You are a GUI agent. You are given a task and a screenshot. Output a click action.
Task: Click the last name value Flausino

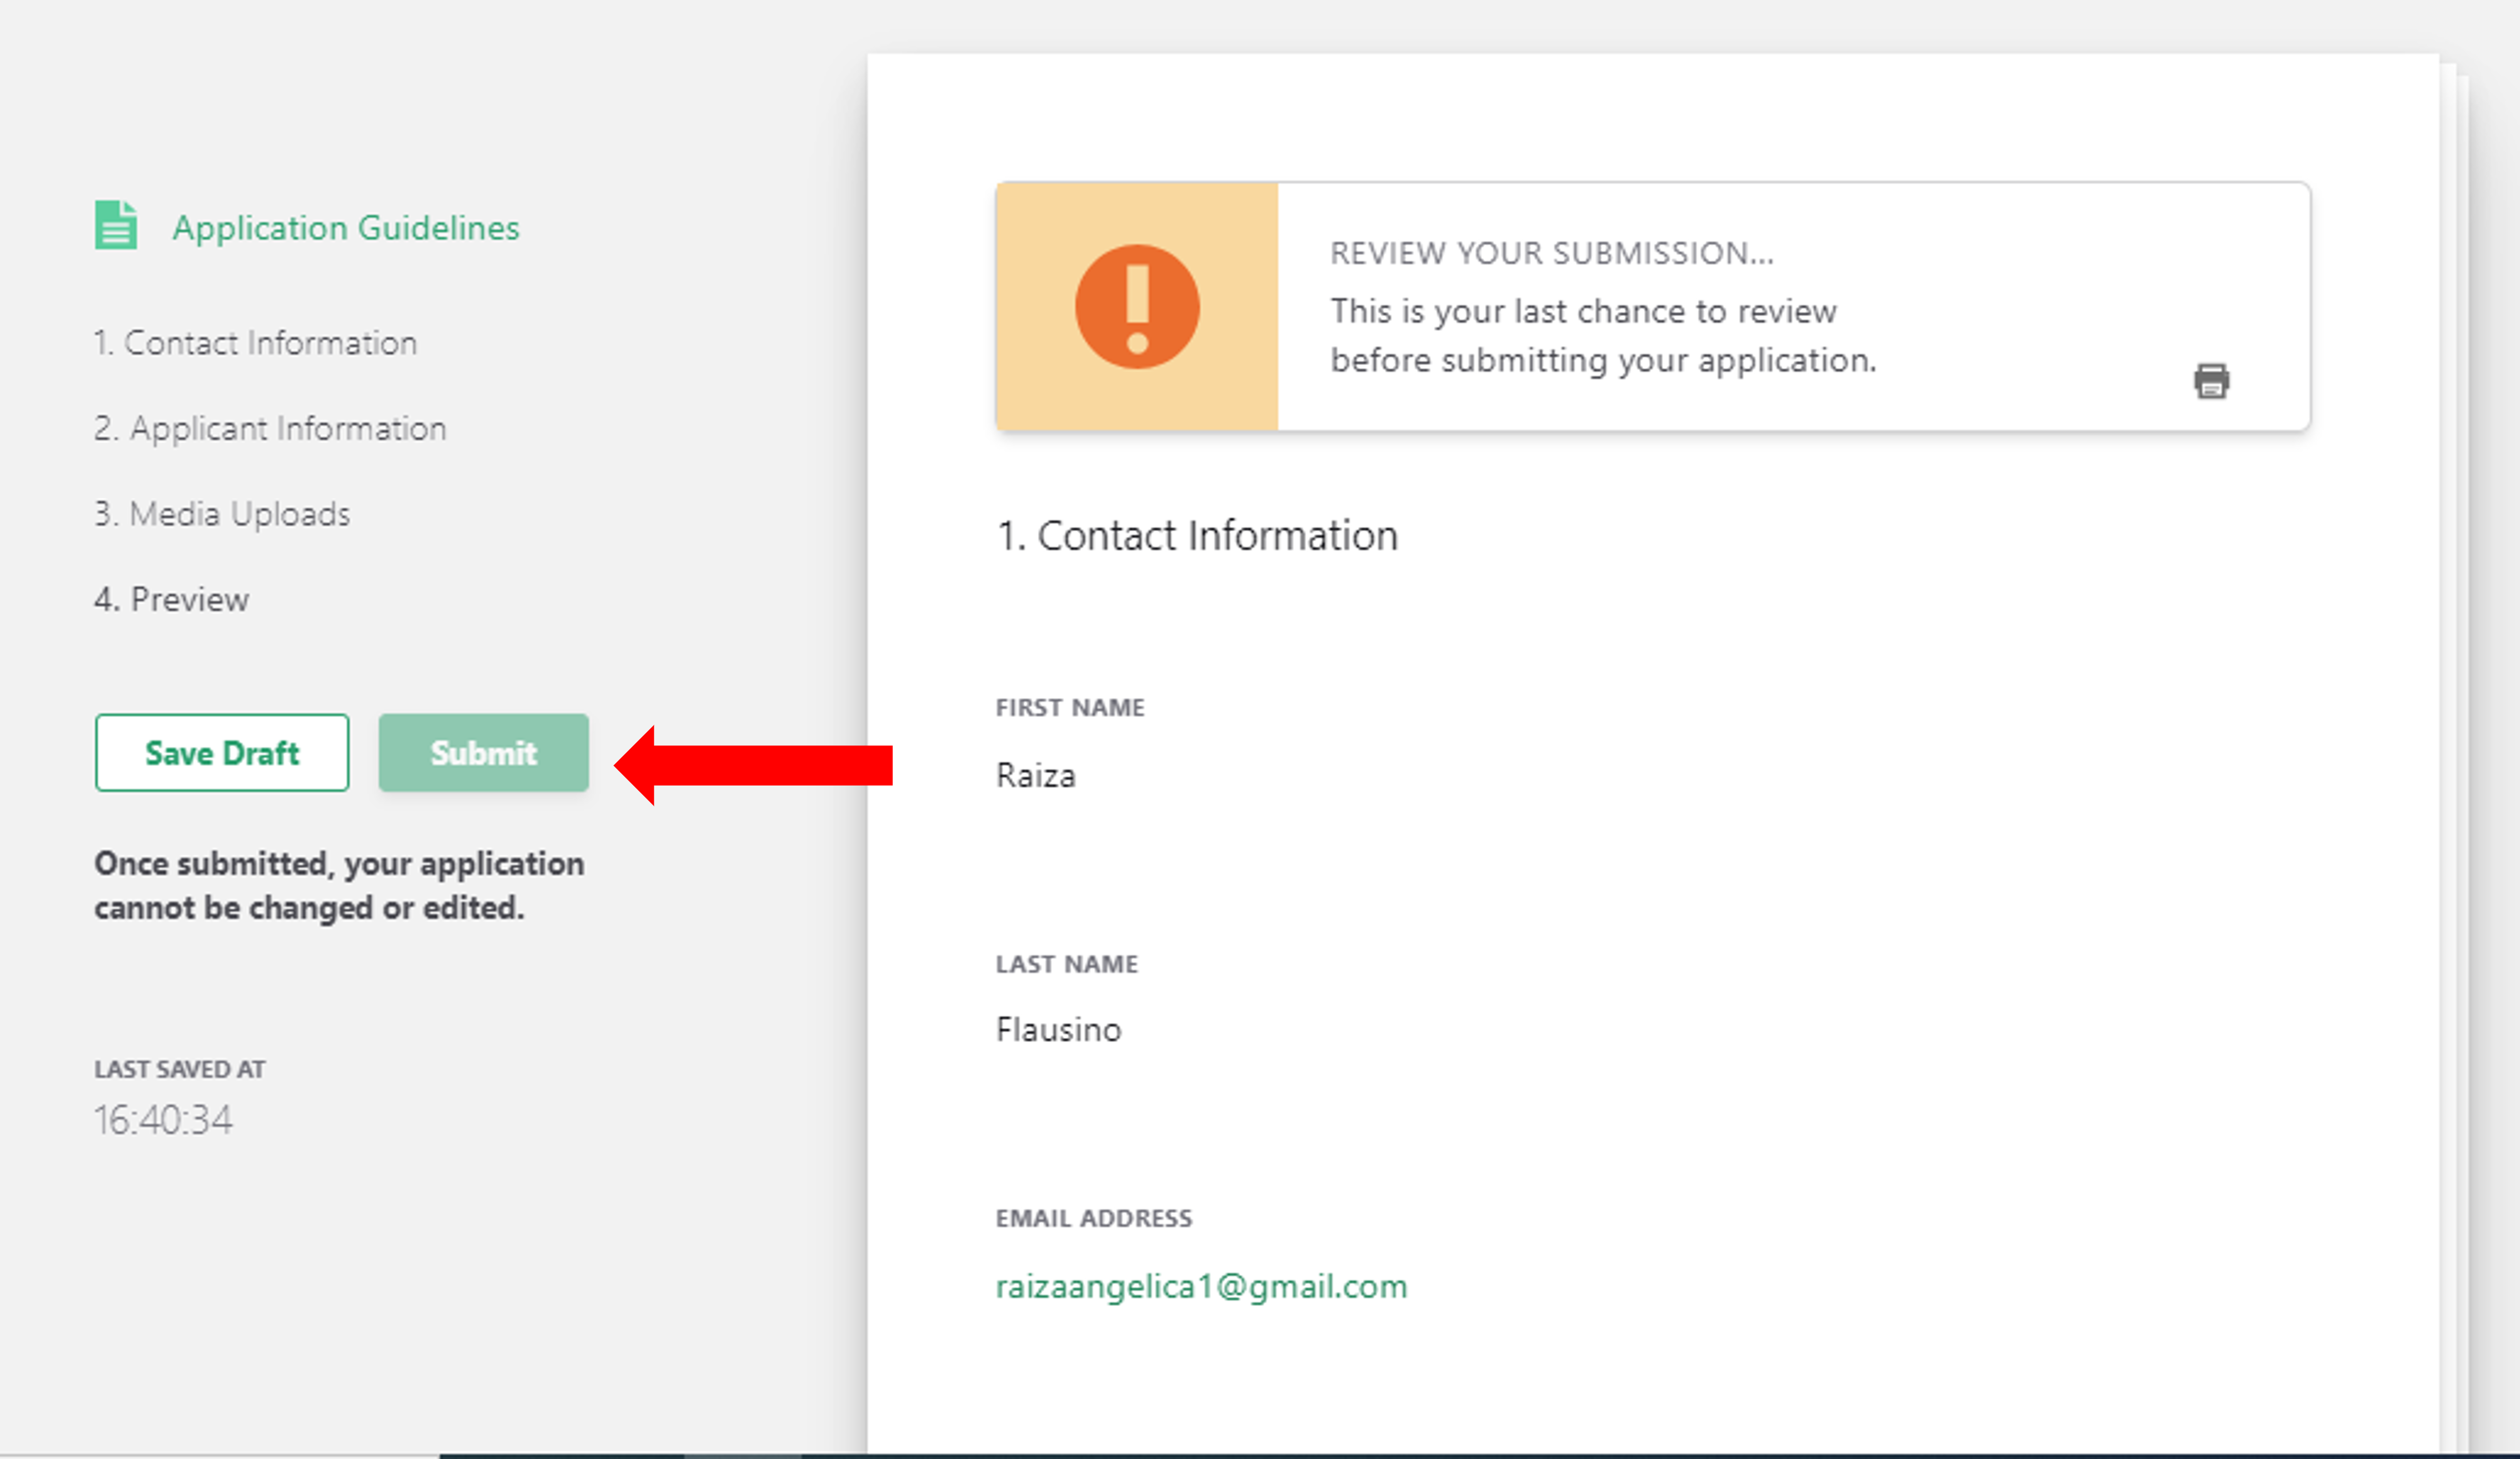(x=1058, y=1030)
